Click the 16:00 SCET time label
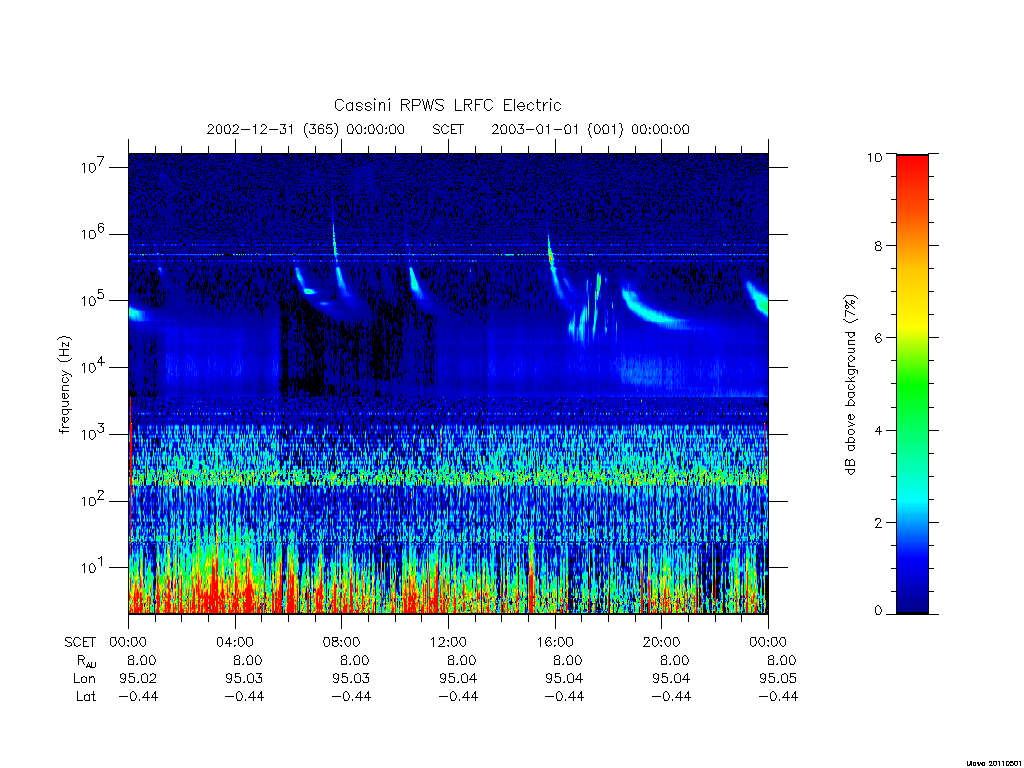Viewport: 1024px width, 768px height. (x=554, y=642)
